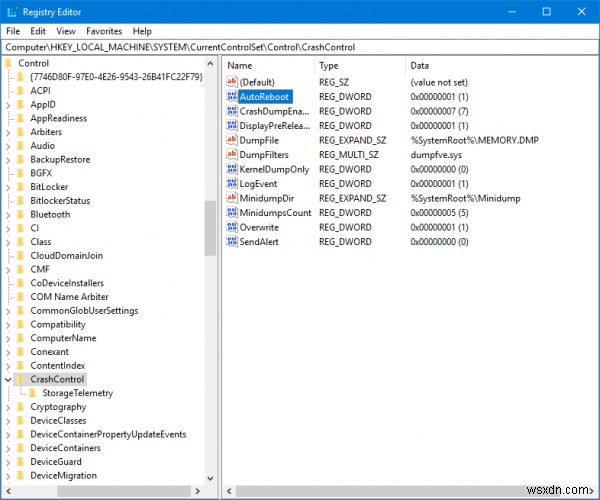Click the ACPI folder icon
This screenshot has width=600, height=500.
(21, 91)
